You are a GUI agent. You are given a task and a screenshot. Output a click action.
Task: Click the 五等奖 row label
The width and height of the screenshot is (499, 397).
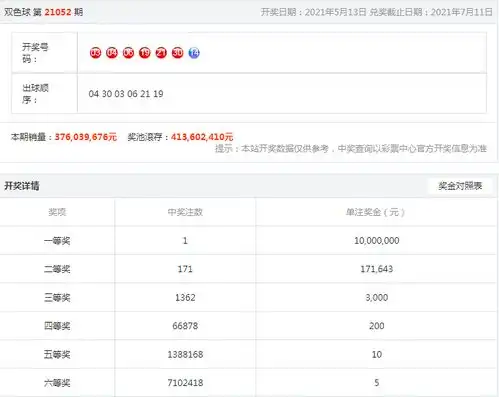click(57, 354)
